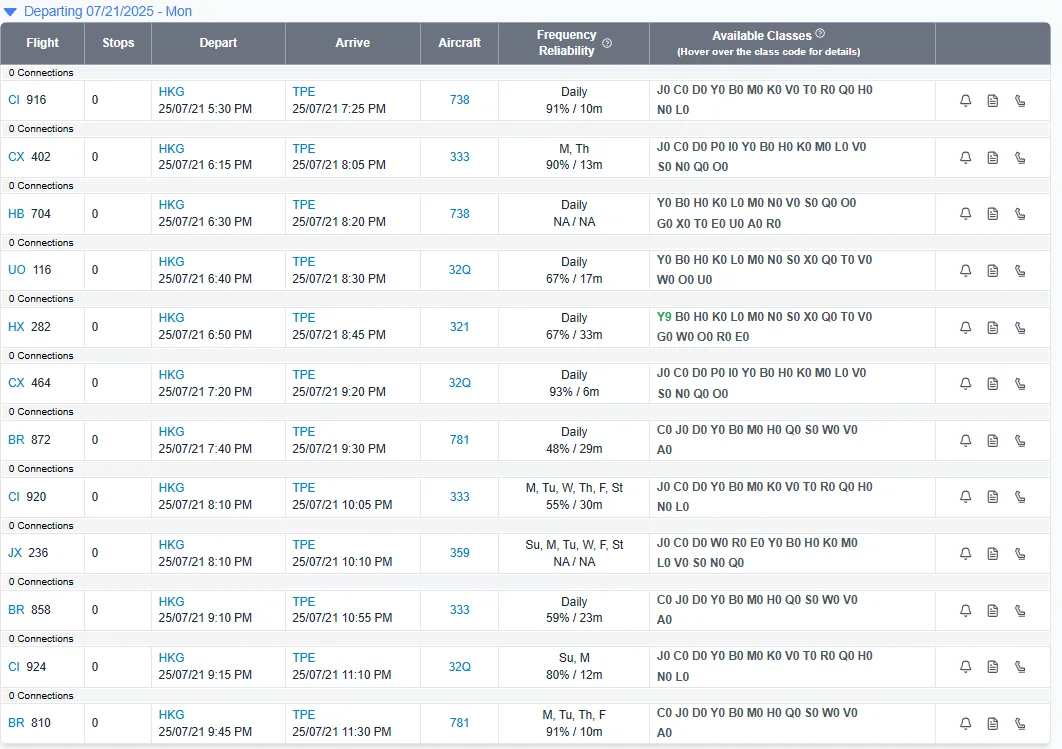Click the bell icon for CX 464
The width and height of the screenshot is (1062, 749).
click(966, 384)
